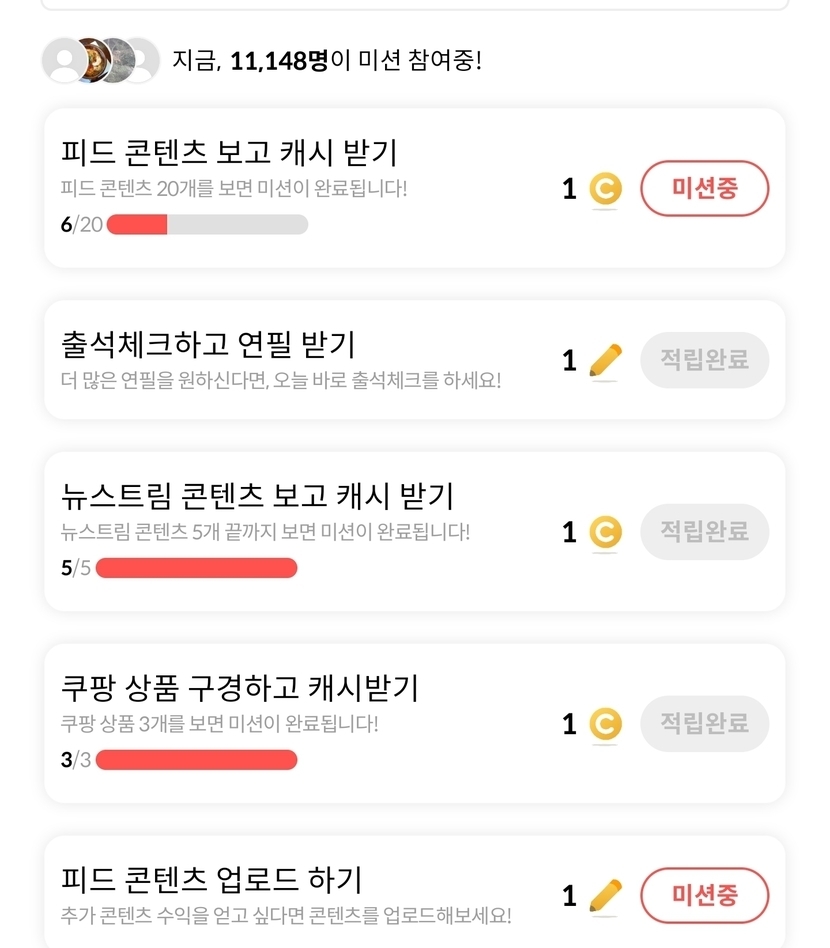Open the 피드 콘텐츠 보고 캐시 받기 title
This screenshot has height=948, width=830.
[x=230, y=153]
